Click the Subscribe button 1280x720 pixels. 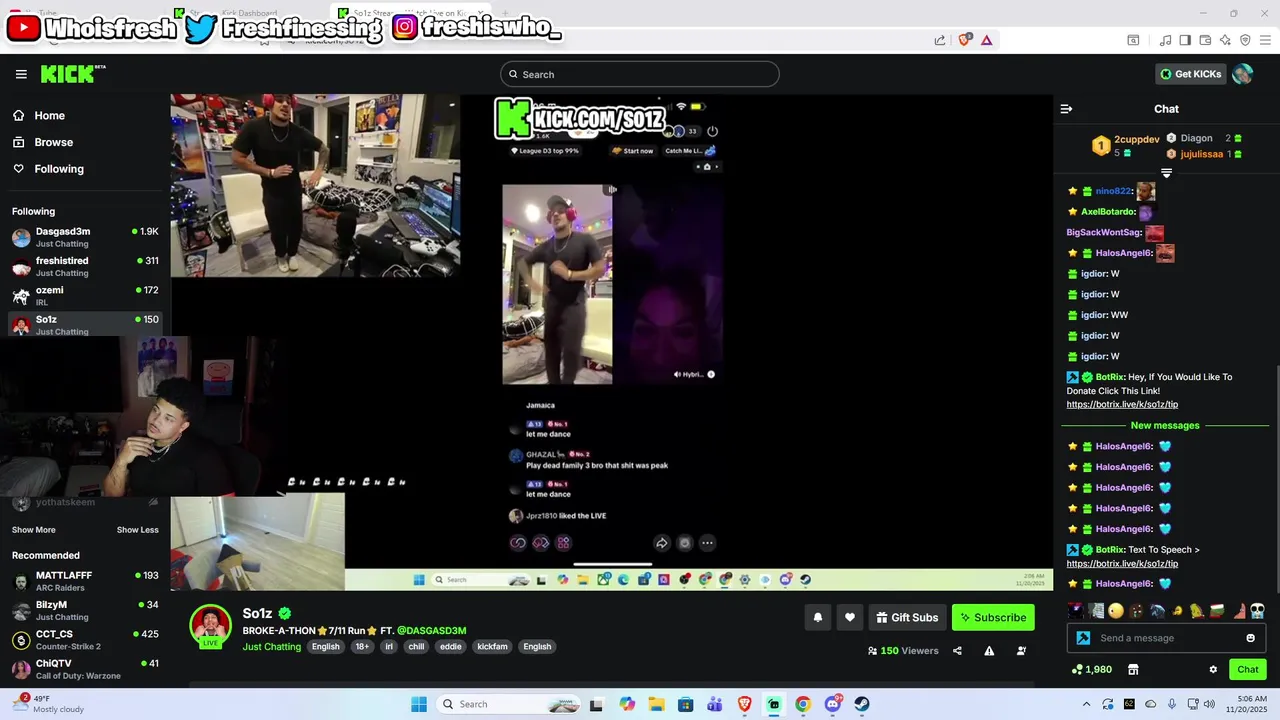coord(993,618)
